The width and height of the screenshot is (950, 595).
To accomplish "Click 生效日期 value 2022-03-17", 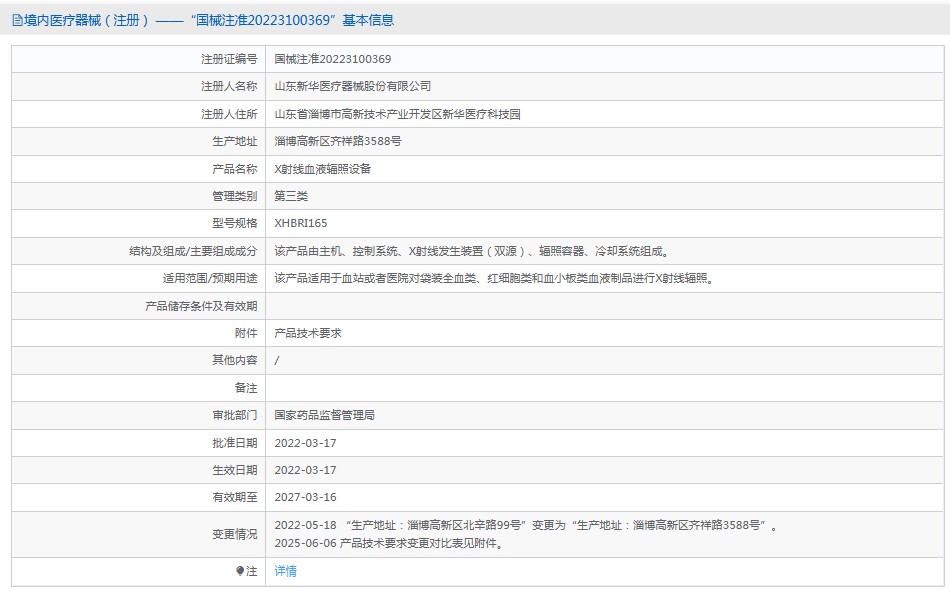I will click(x=305, y=470).
